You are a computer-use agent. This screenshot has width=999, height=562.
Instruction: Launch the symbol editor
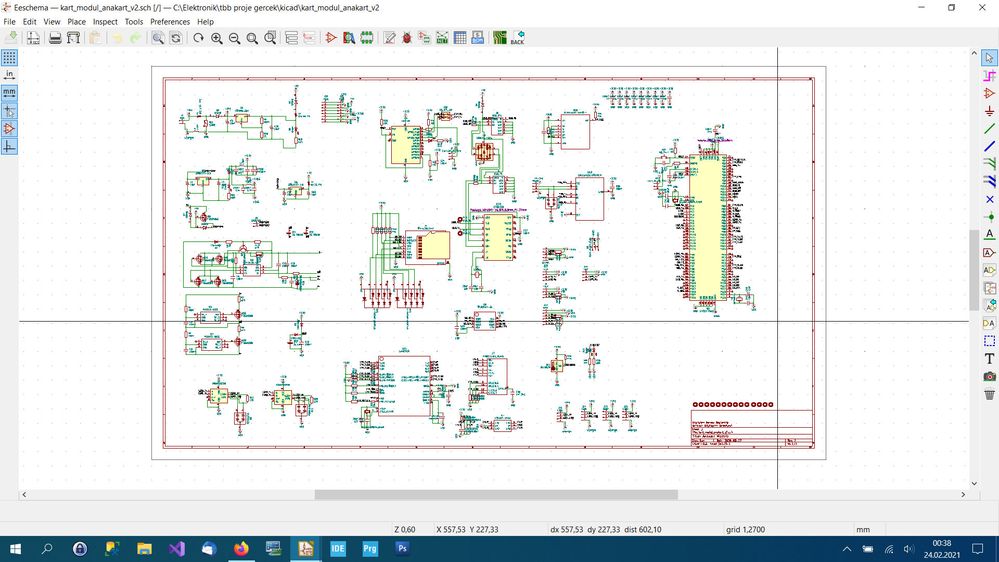tap(331, 38)
